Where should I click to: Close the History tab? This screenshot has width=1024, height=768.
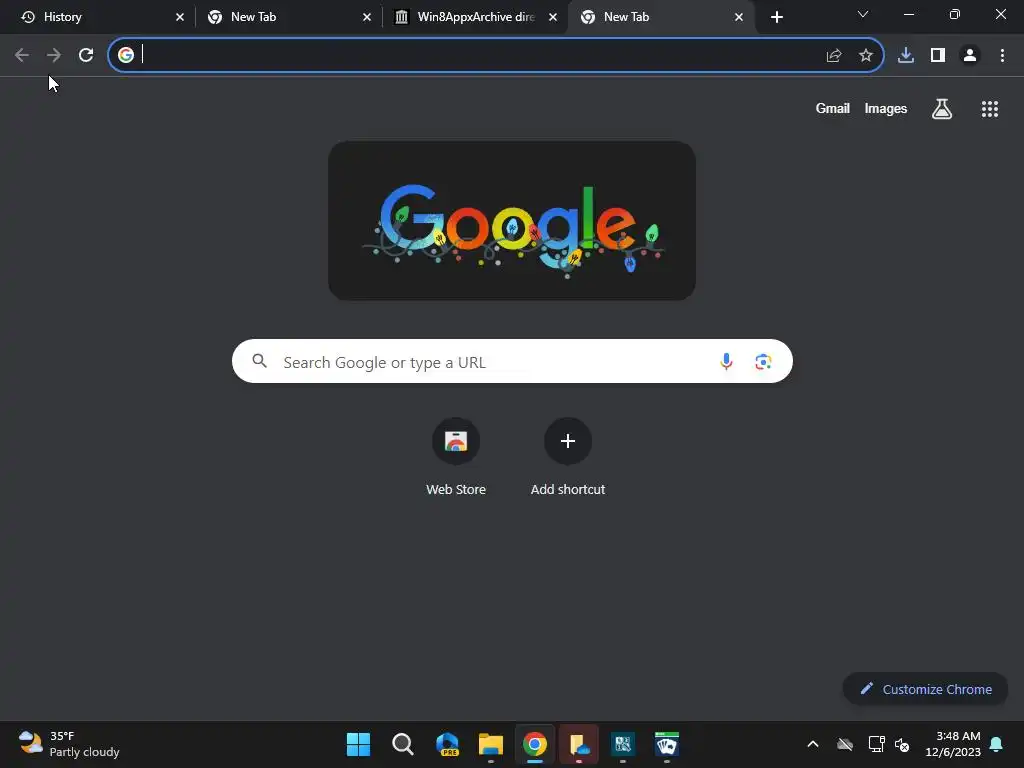[x=180, y=17]
